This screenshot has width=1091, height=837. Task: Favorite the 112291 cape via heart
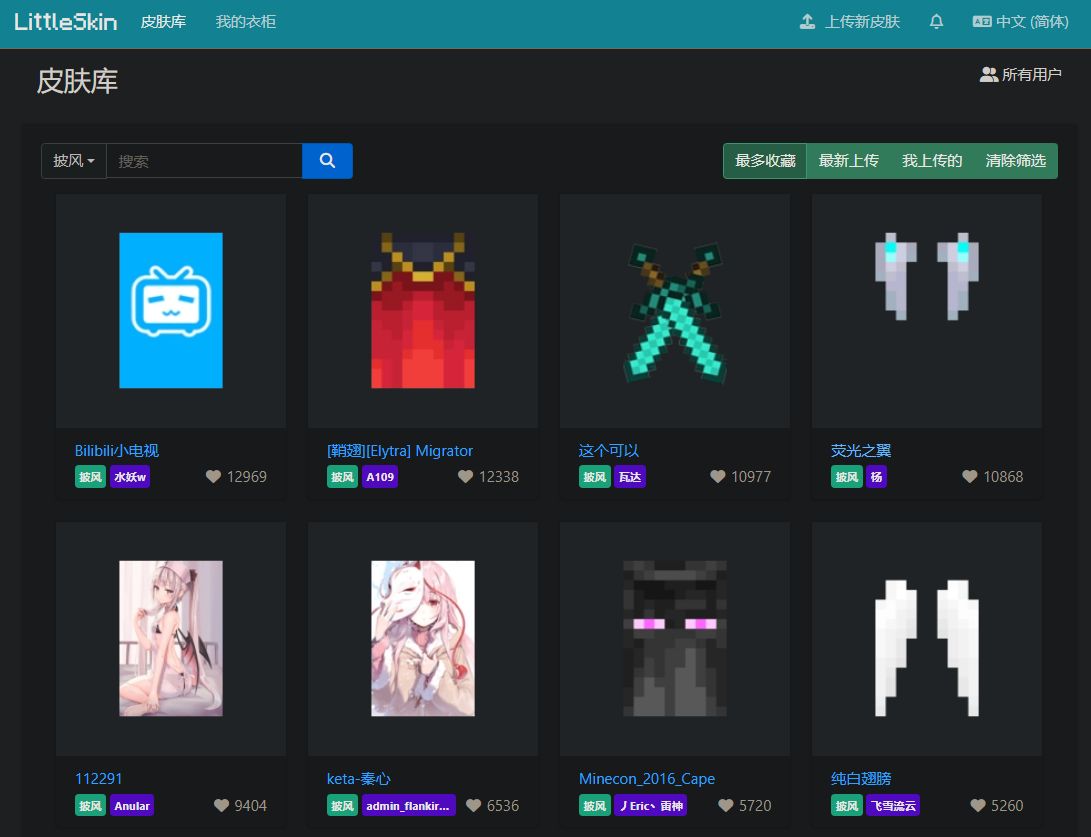pos(221,806)
